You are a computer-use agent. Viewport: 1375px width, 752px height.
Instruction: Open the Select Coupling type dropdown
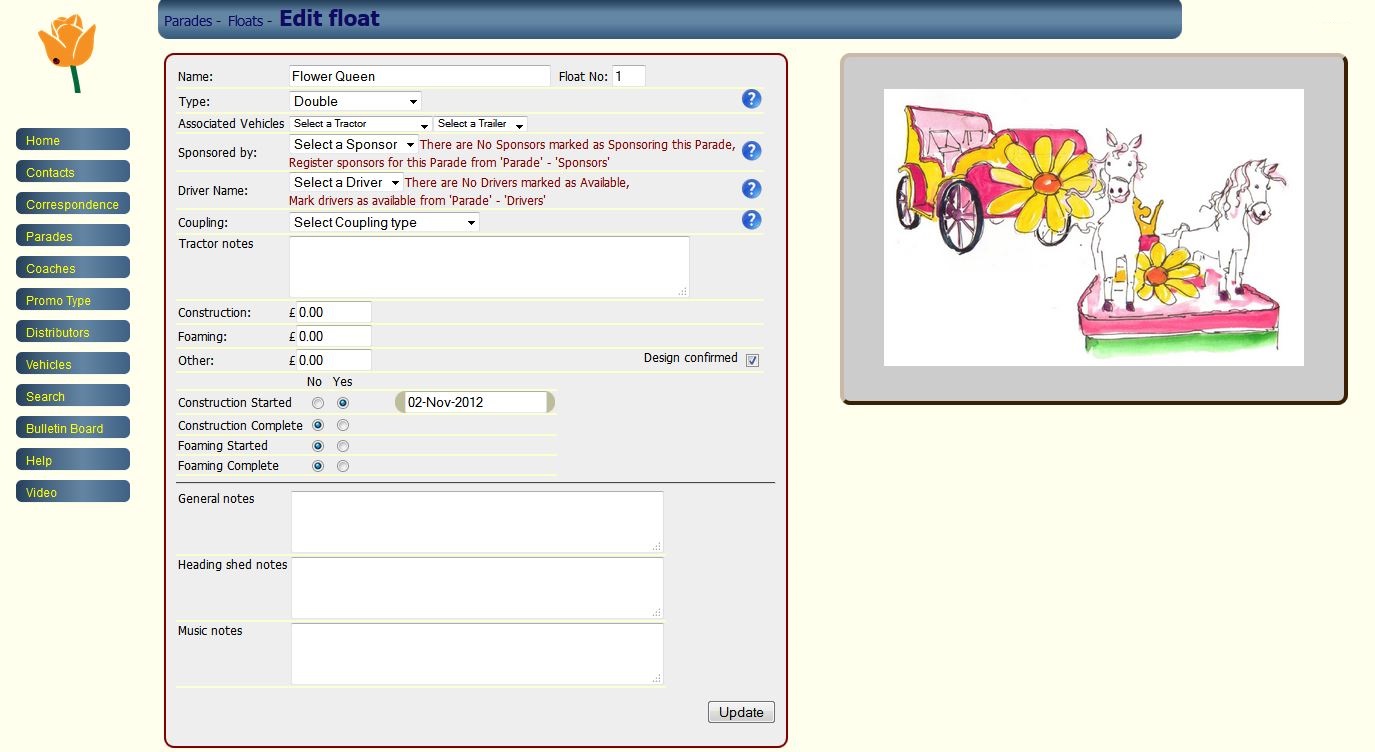tap(384, 222)
